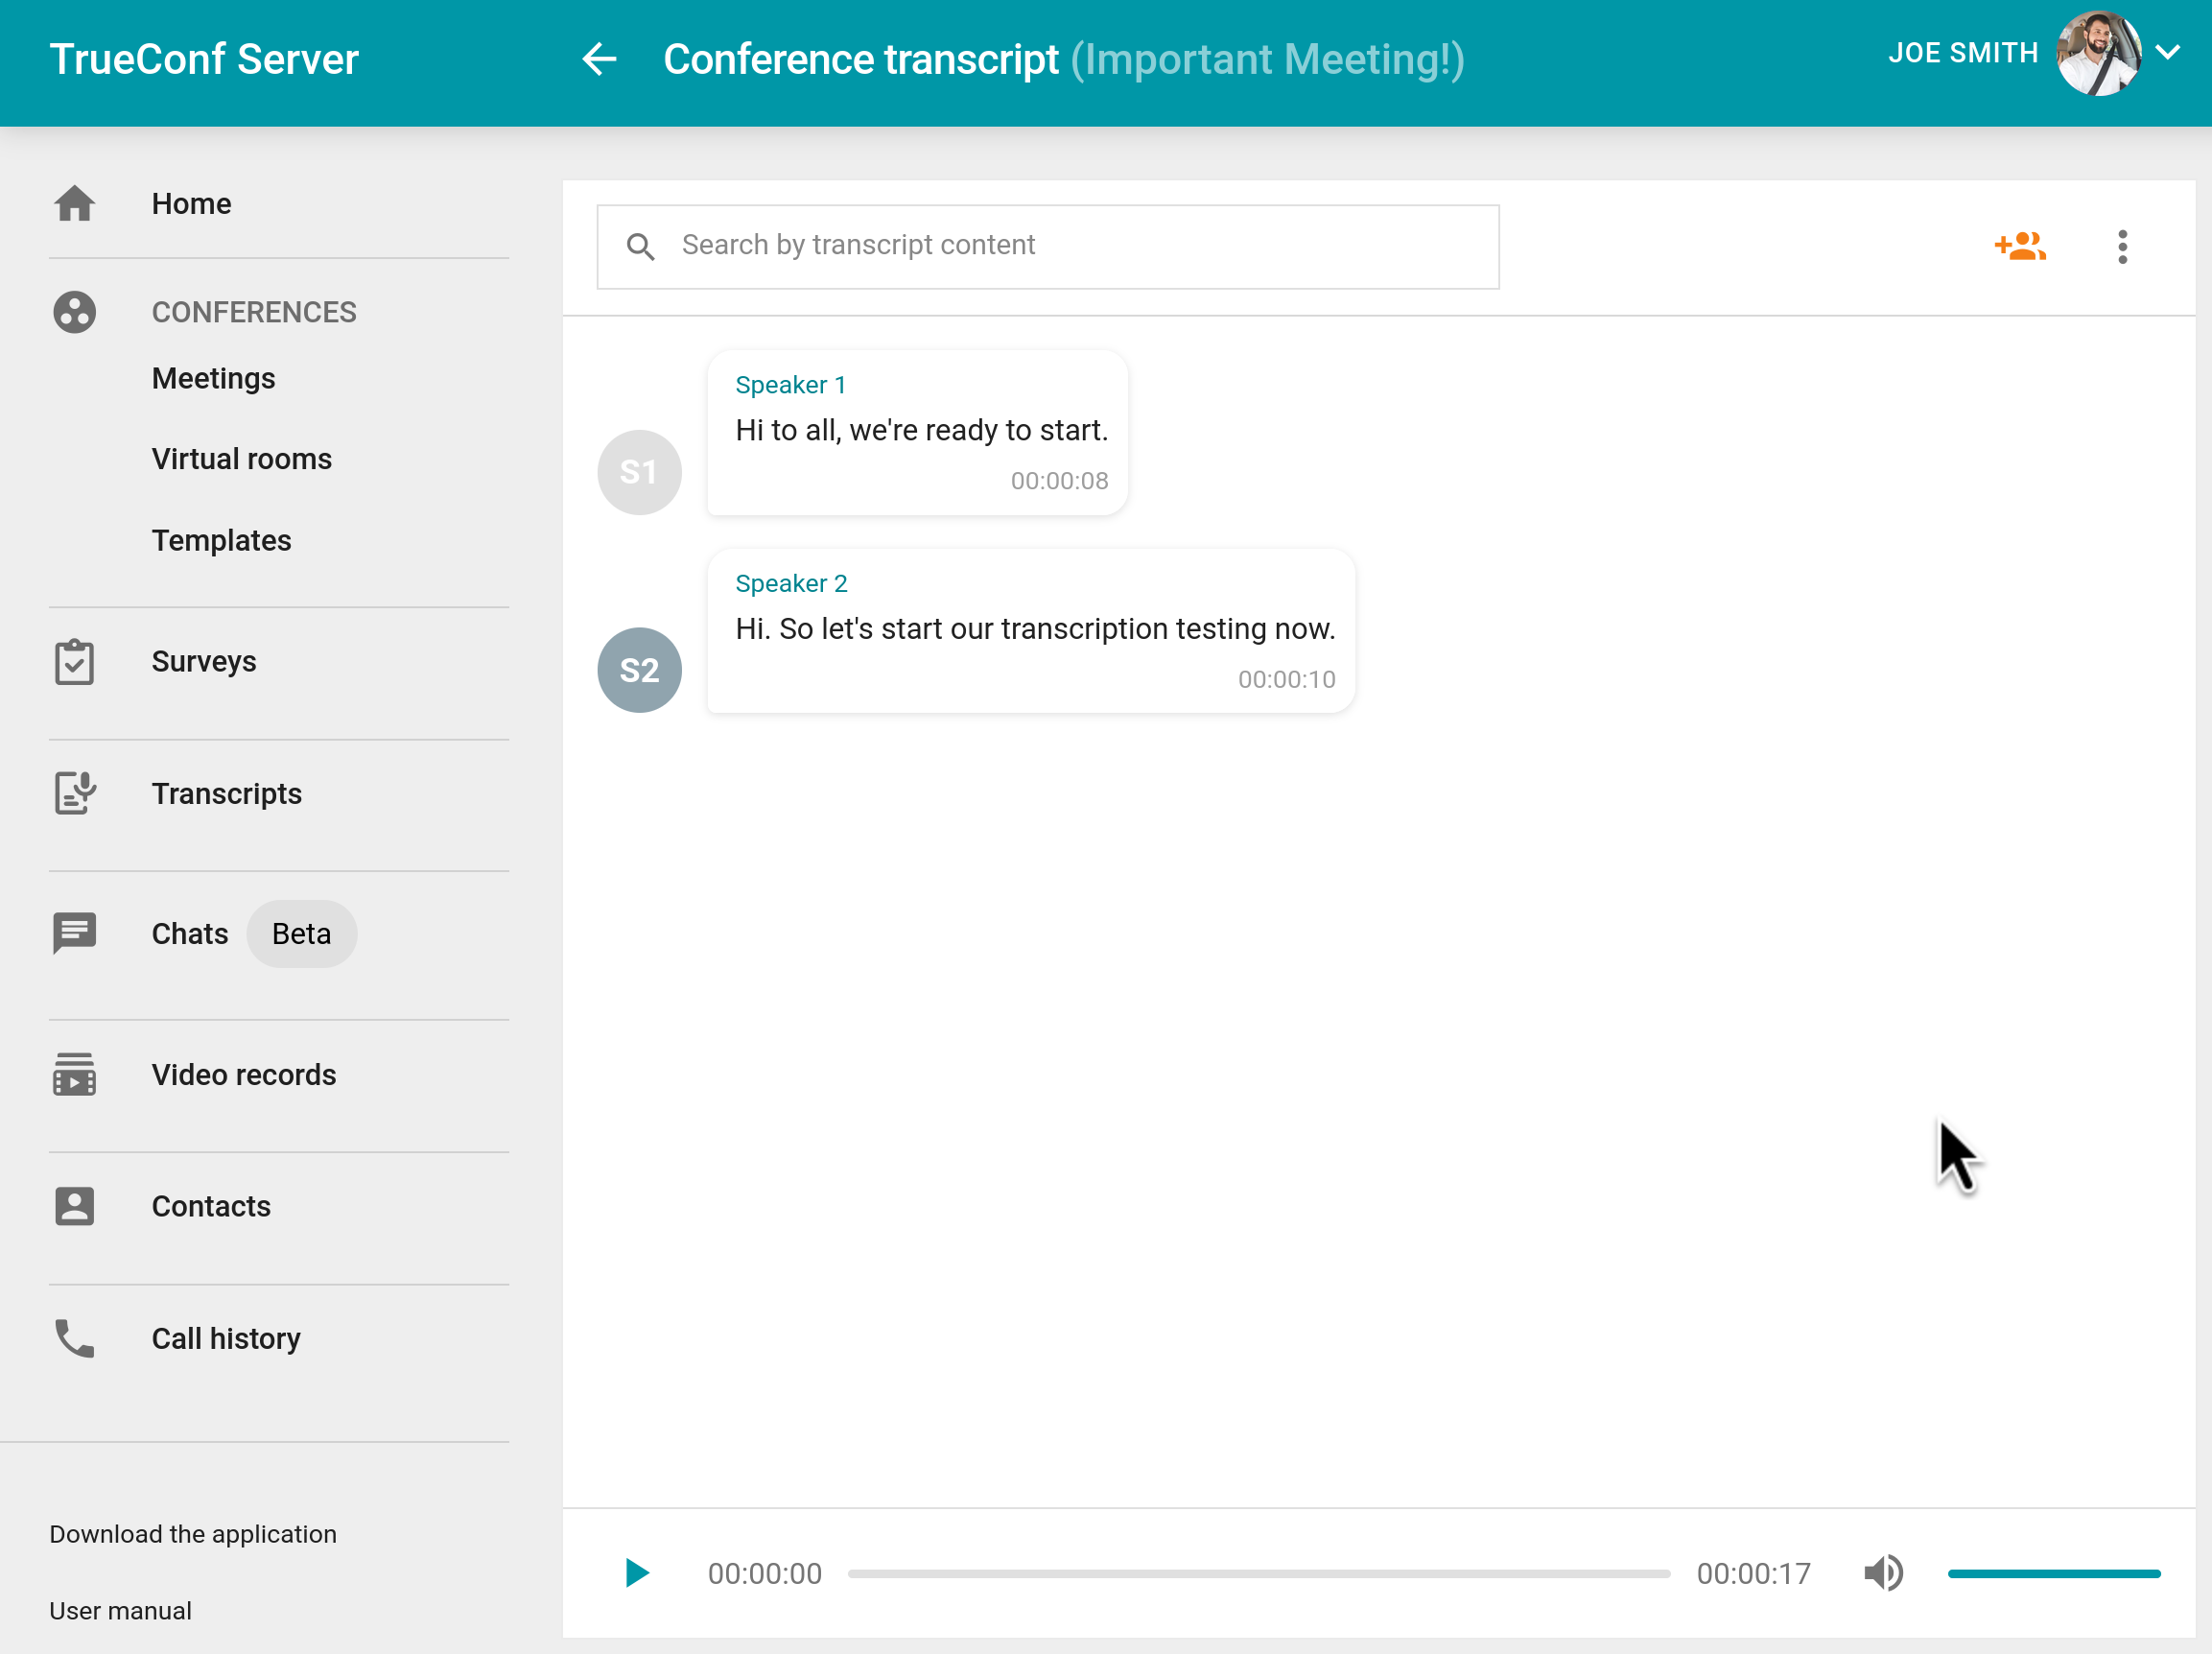Click the Speaker 1 name label
The height and width of the screenshot is (1654, 2212).
pos(791,385)
